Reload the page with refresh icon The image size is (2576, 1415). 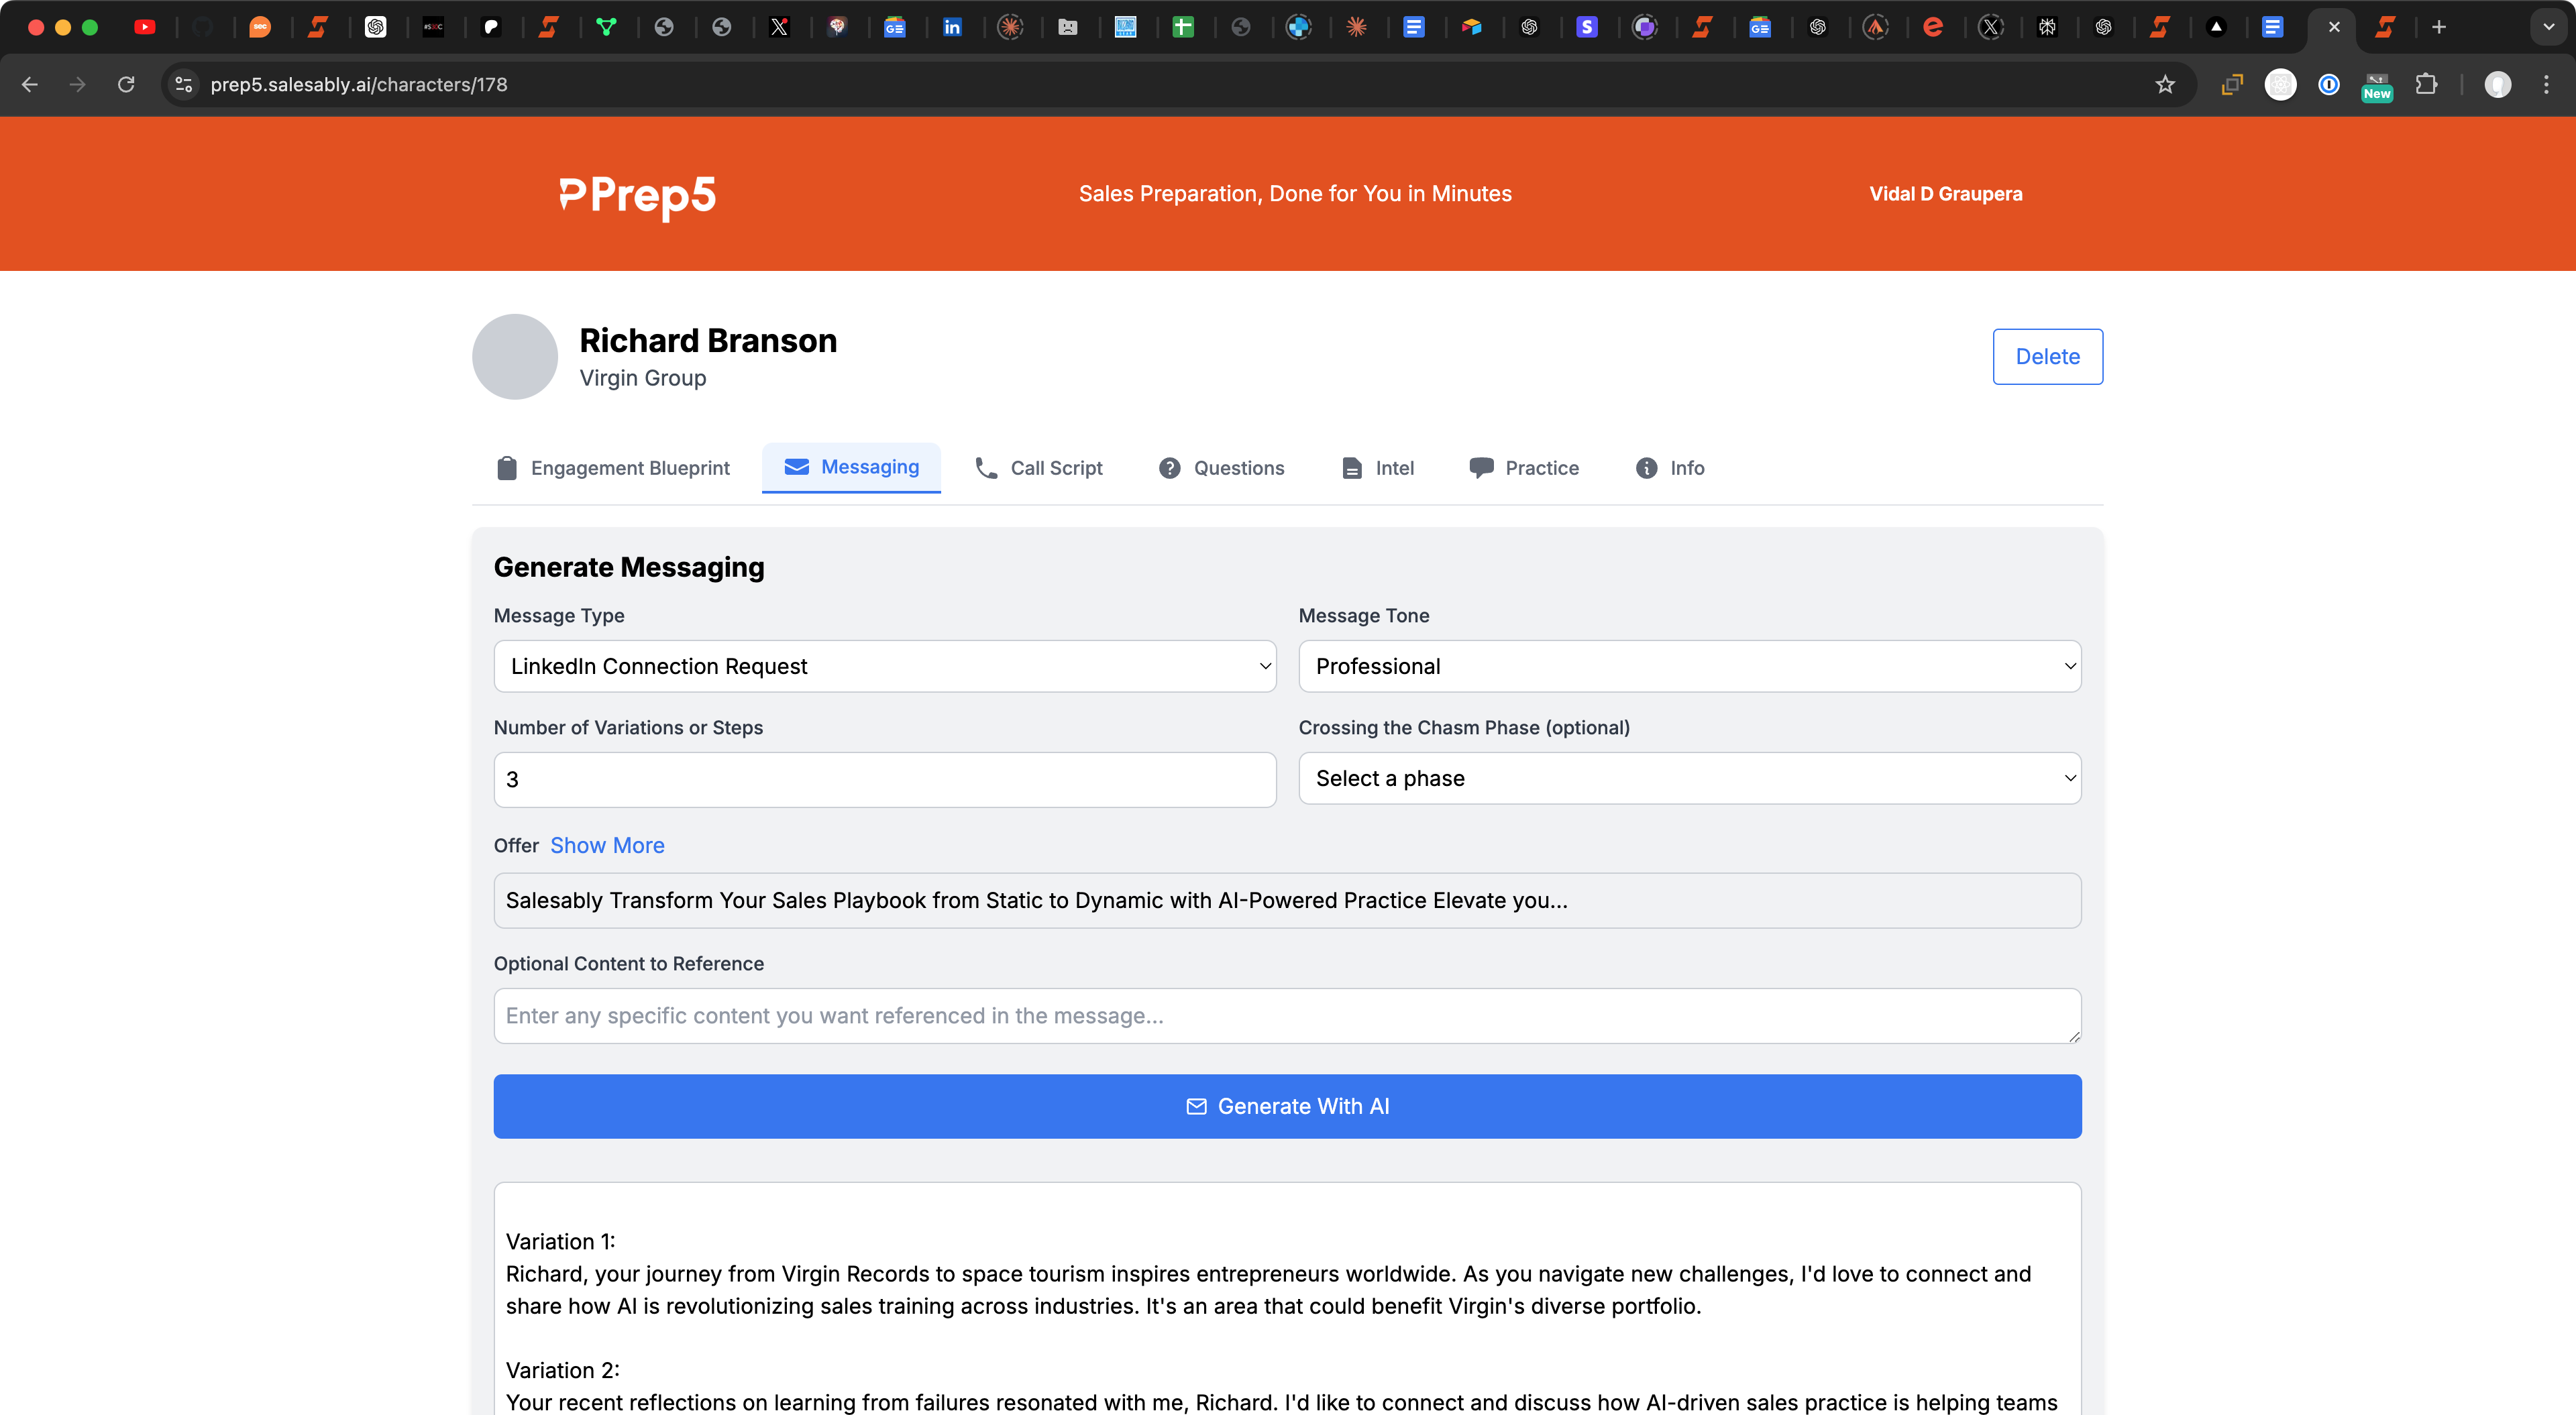pyautogui.click(x=126, y=85)
